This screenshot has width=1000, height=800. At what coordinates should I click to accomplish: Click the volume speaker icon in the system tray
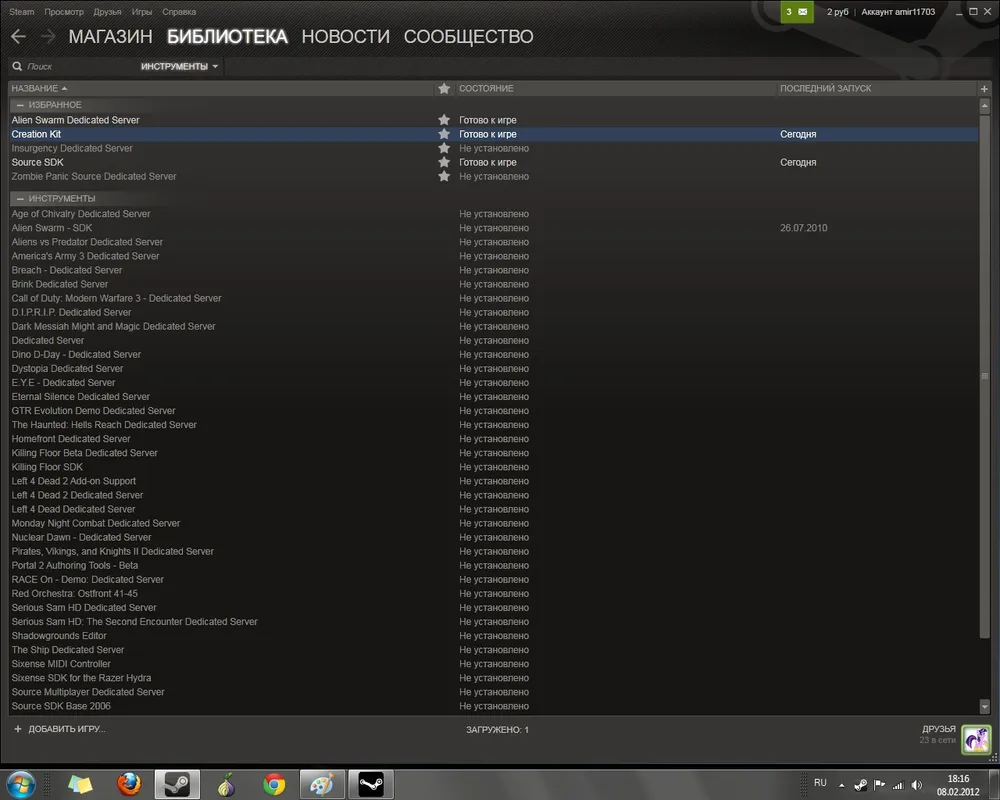(917, 784)
